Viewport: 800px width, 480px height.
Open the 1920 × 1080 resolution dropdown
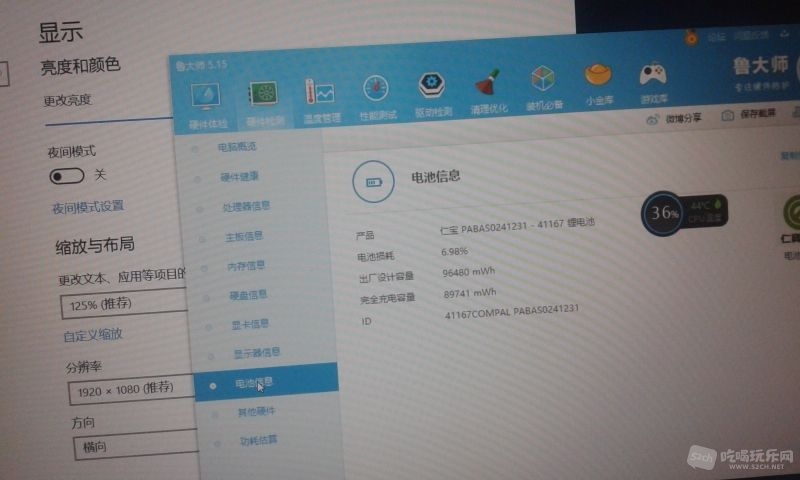132,390
